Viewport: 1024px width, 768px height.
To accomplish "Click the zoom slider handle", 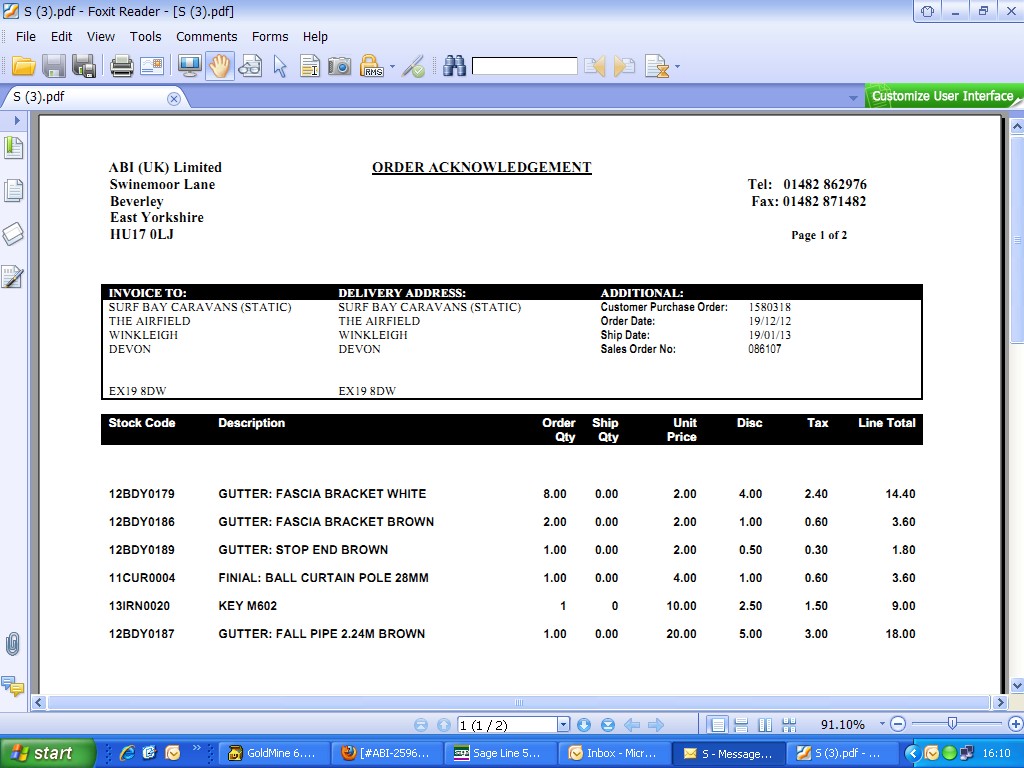I will 952,724.
